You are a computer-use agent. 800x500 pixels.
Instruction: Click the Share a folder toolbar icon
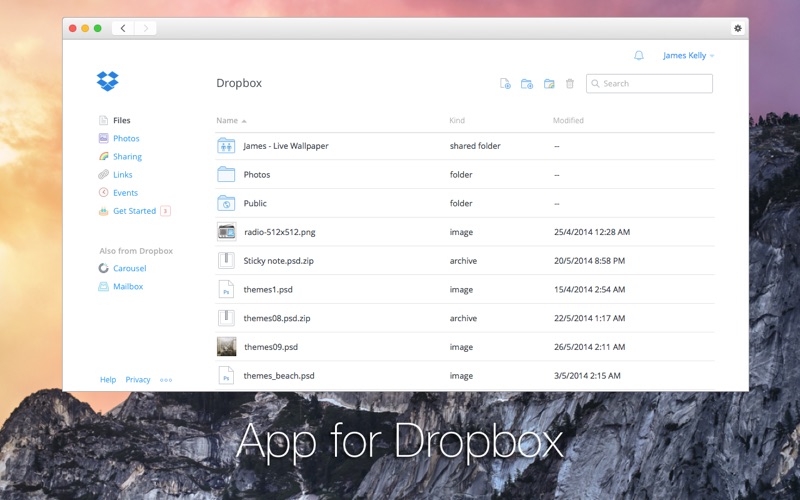[549, 84]
